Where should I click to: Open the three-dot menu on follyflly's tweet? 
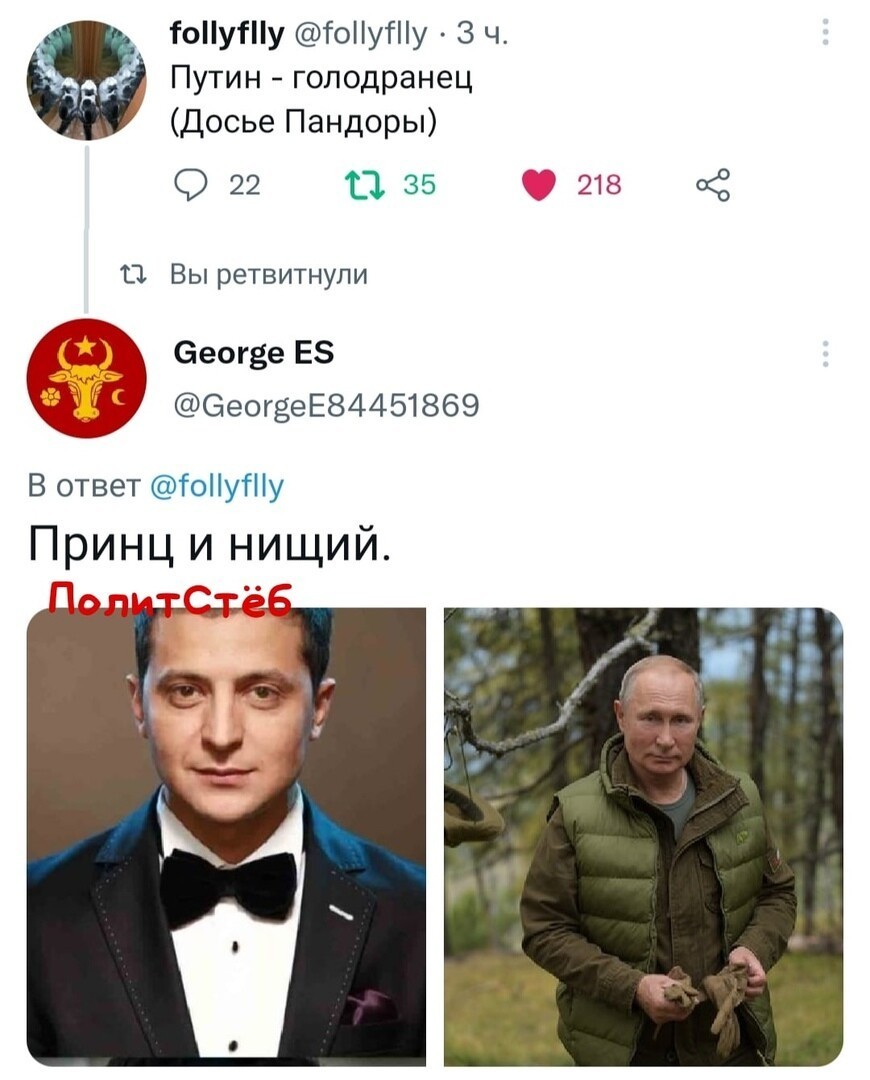tap(825, 32)
